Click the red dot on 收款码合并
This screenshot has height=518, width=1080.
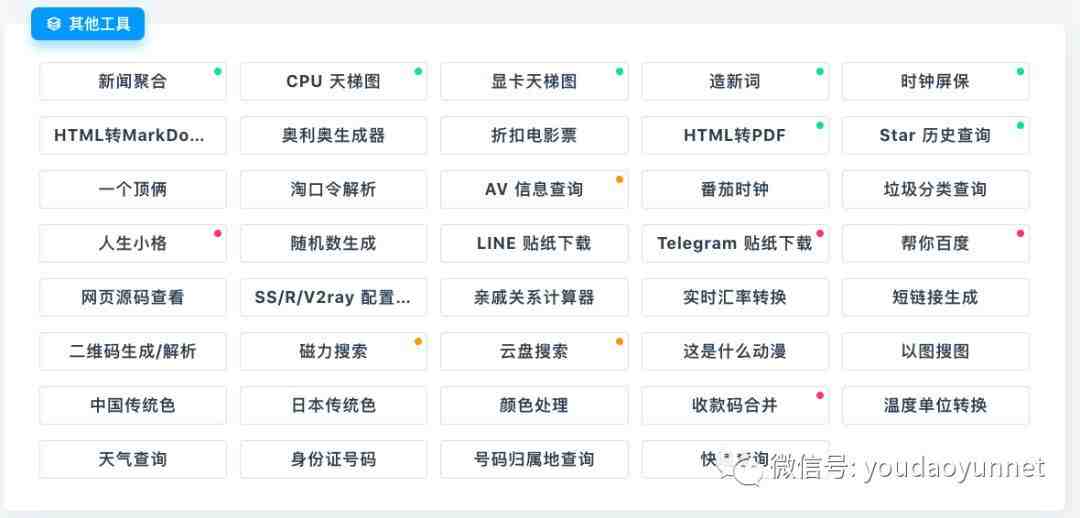click(x=820, y=395)
